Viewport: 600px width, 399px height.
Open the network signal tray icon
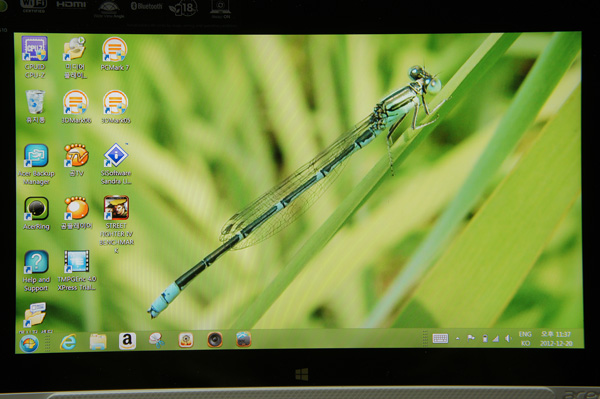click(x=496, y=338)
